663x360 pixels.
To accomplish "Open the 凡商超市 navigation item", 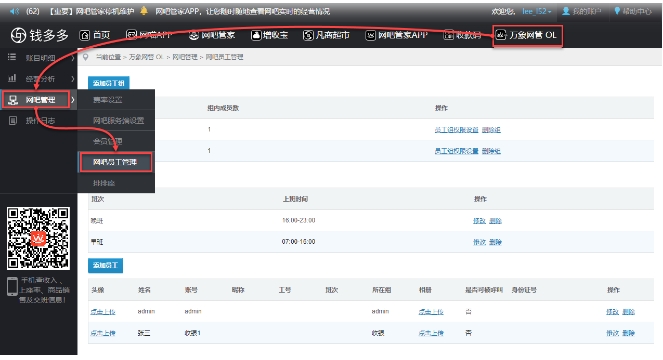I will click(326, 35).
